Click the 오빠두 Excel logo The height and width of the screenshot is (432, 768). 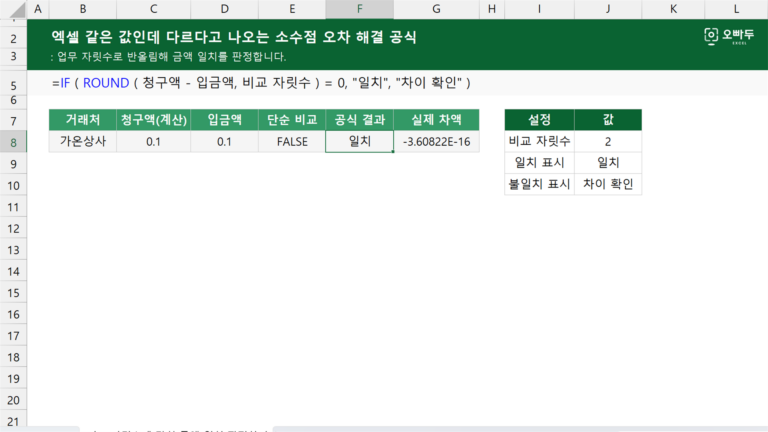[x=729, y=36]
